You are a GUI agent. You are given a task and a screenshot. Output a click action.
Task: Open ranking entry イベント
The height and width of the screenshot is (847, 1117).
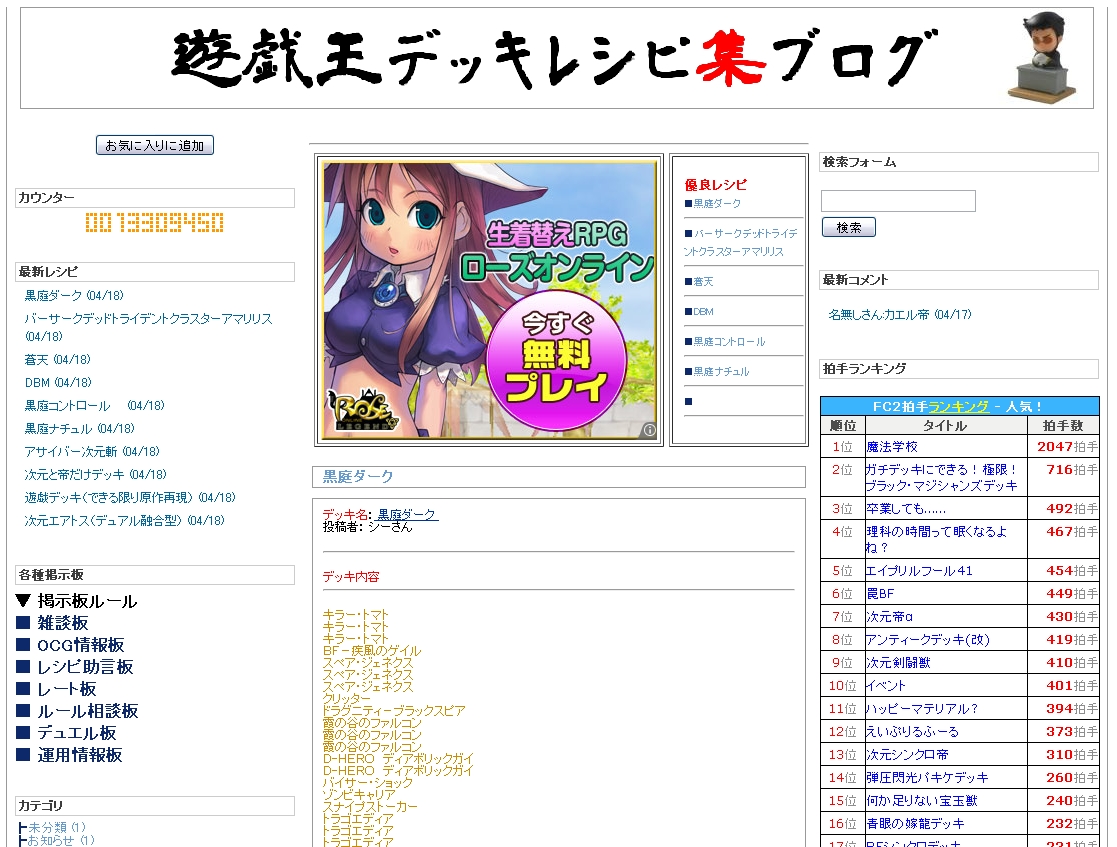click(x=885, y=685)
